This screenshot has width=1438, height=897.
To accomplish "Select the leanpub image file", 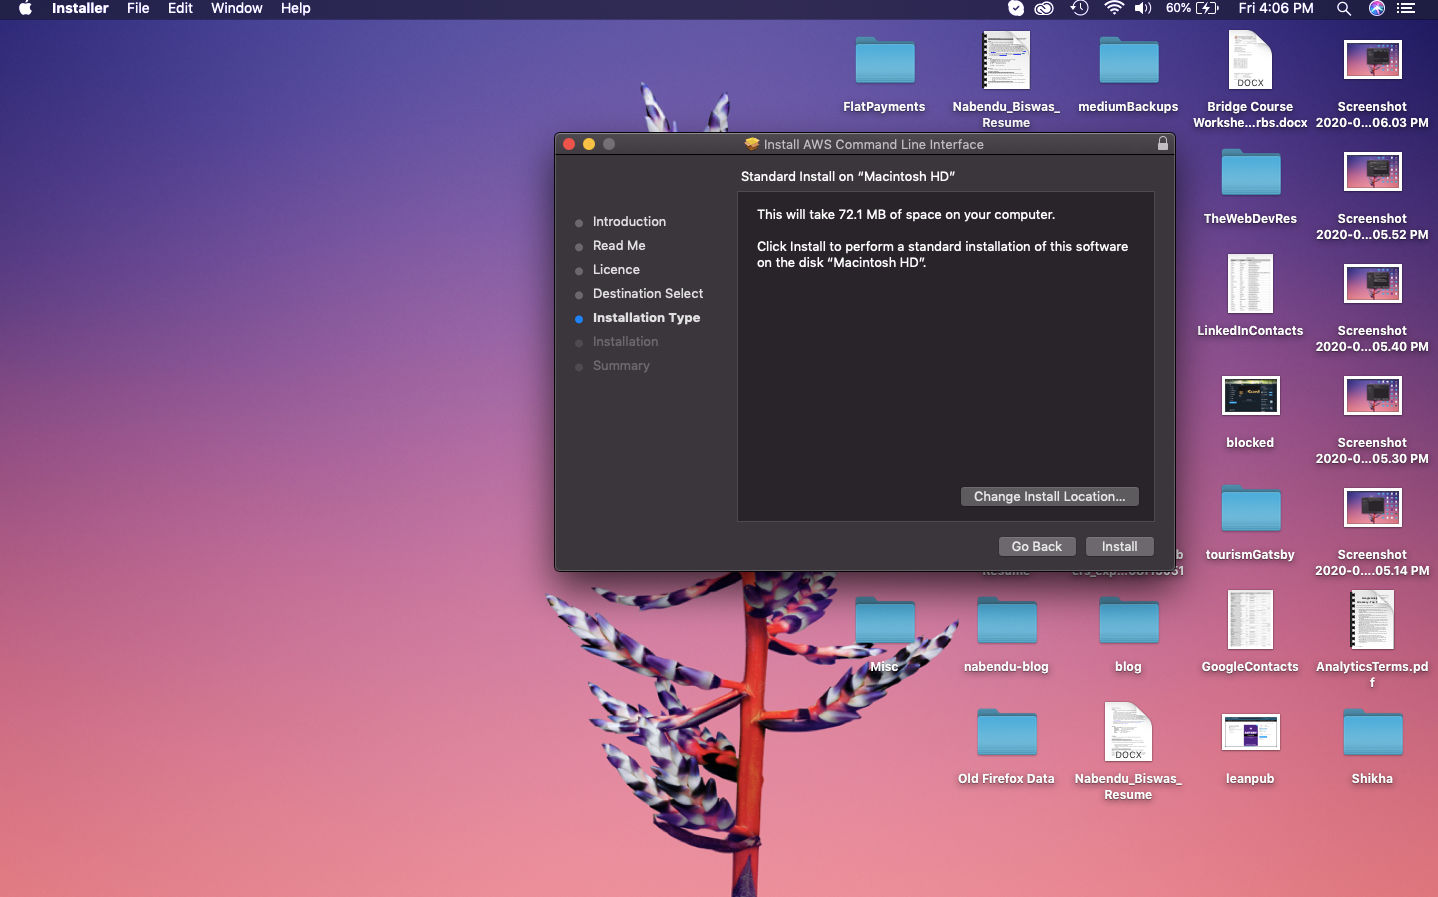I will 1251,732.
